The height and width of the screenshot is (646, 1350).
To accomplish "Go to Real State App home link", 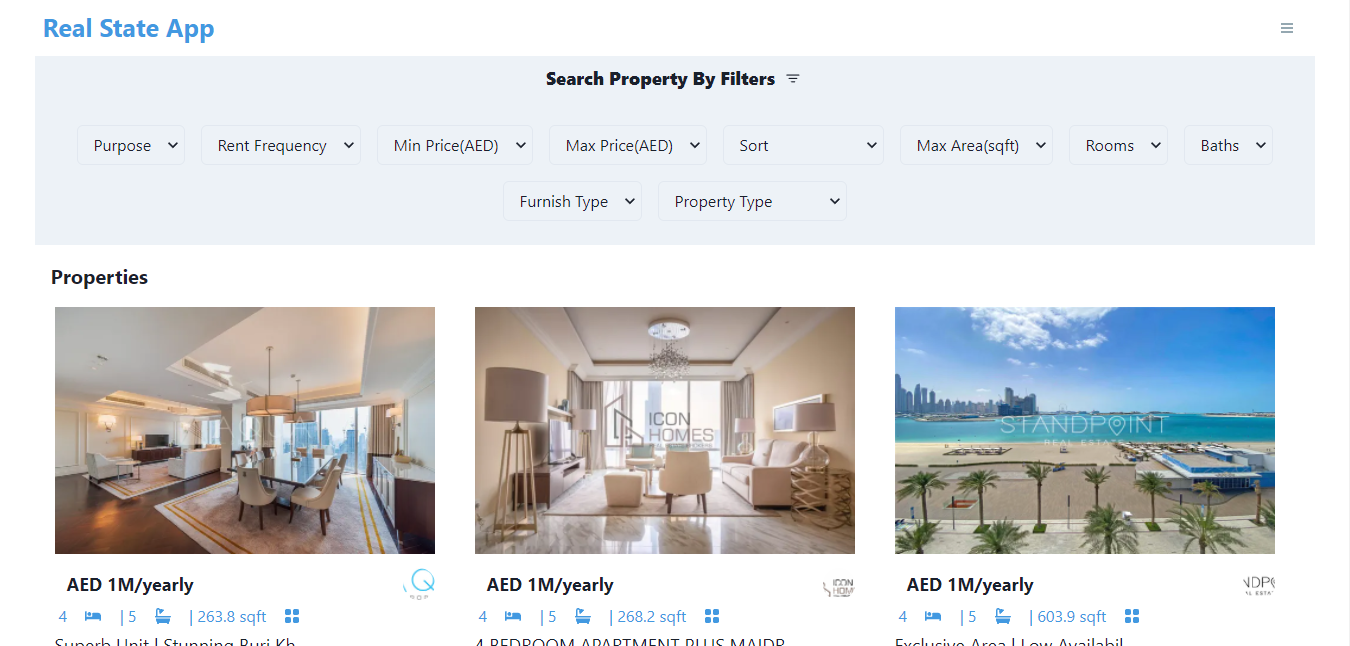I will point(129,28).
